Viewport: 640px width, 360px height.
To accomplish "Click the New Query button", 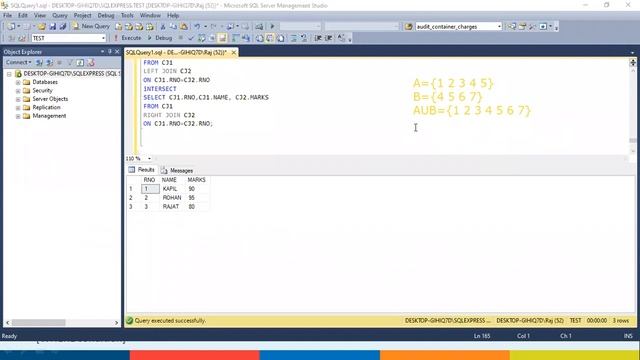I will point(91,26).
